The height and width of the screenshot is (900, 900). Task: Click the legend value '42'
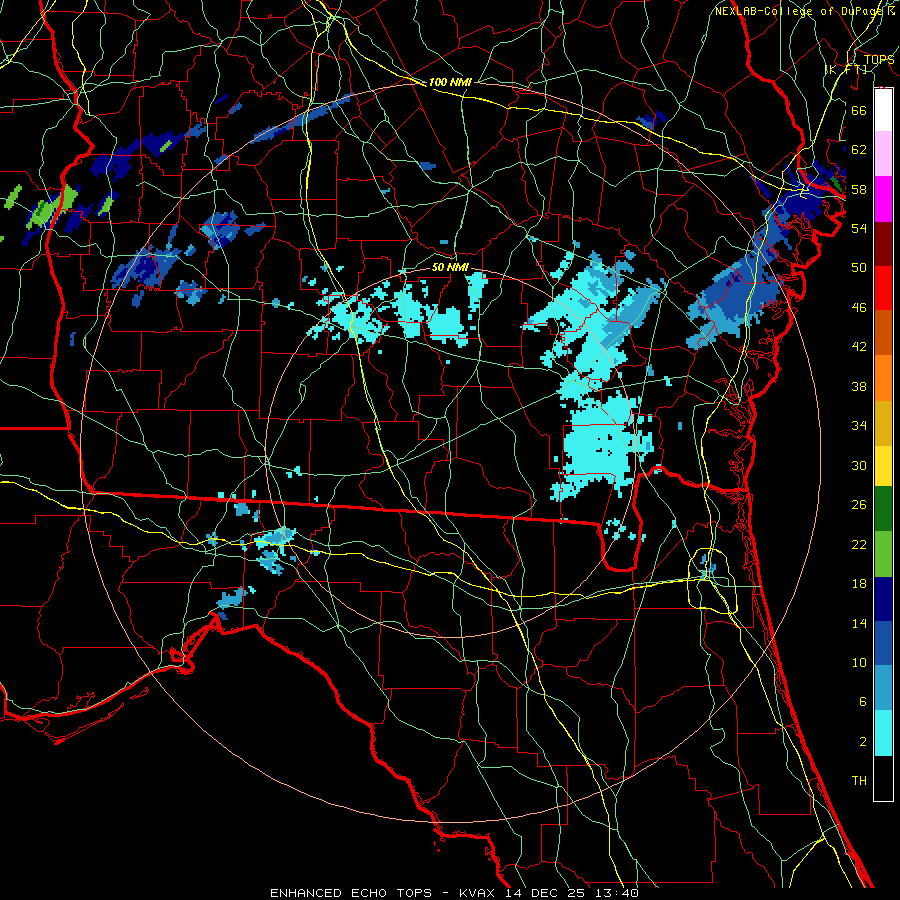pos(859,347)
